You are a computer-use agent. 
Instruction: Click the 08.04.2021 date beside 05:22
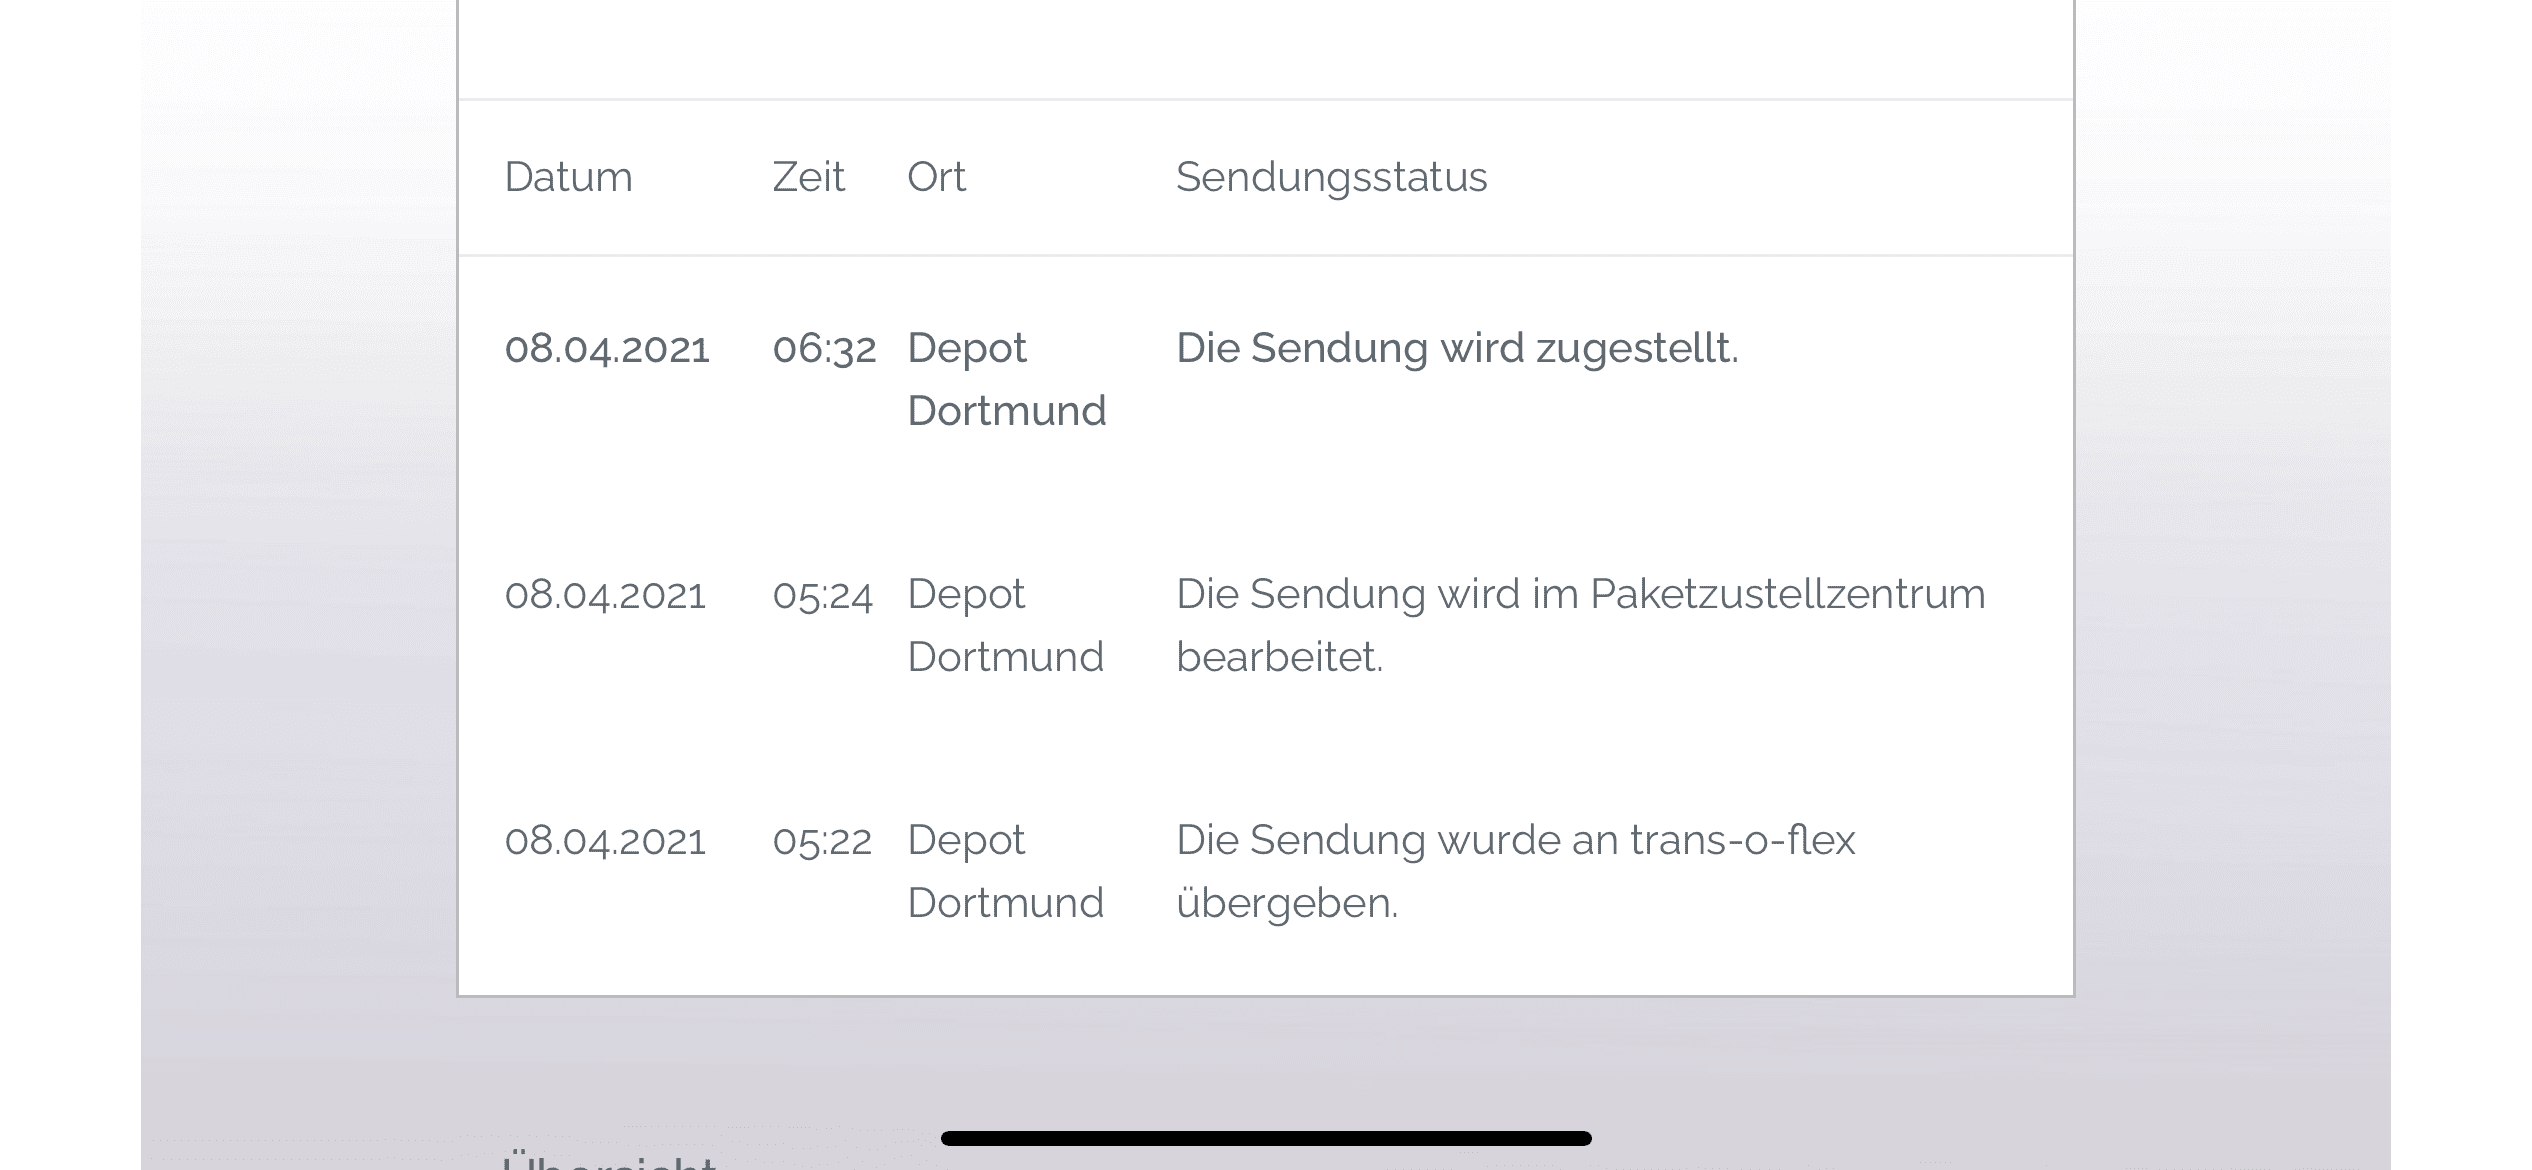coord(605,841)
